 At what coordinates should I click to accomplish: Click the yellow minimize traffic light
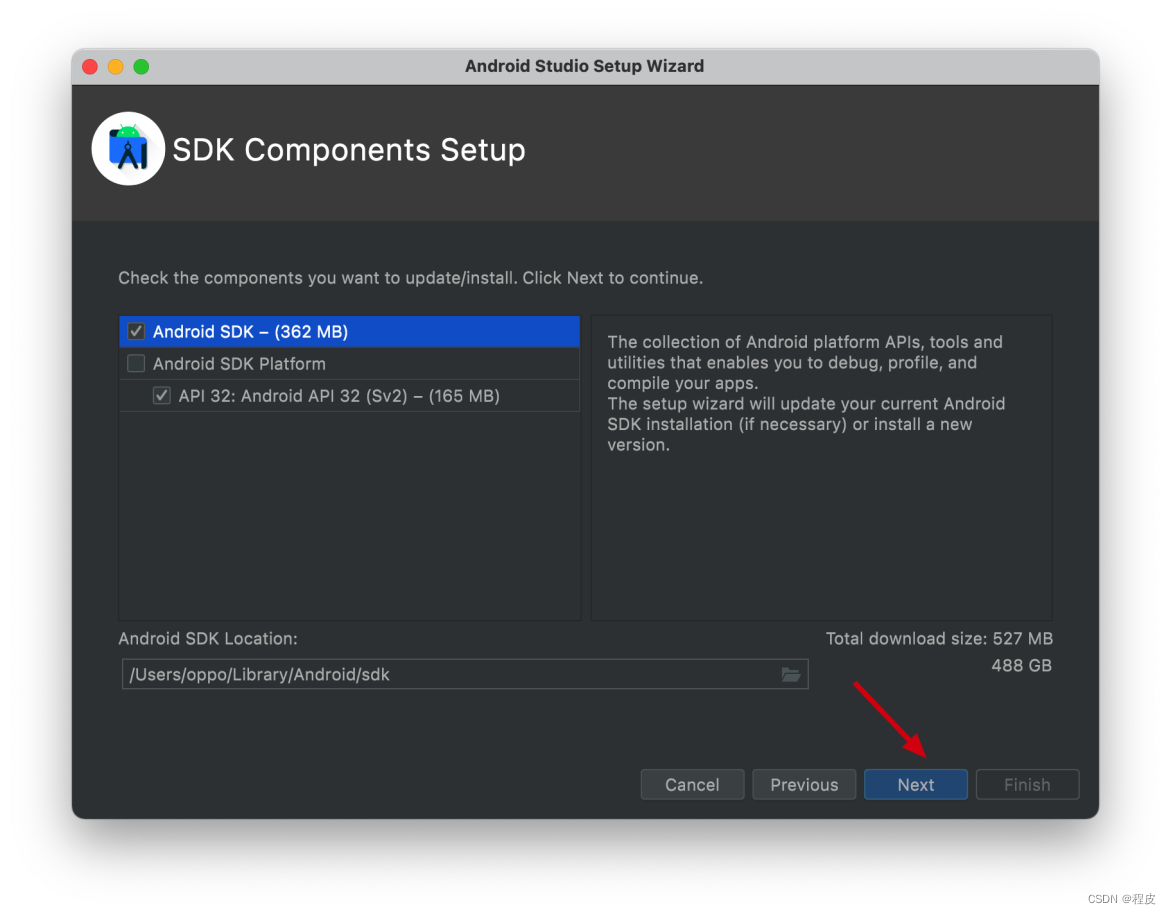(115, 66)
